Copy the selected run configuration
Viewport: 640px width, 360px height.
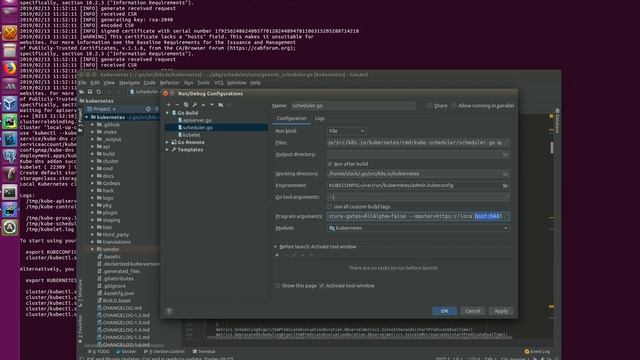(186, 105)
